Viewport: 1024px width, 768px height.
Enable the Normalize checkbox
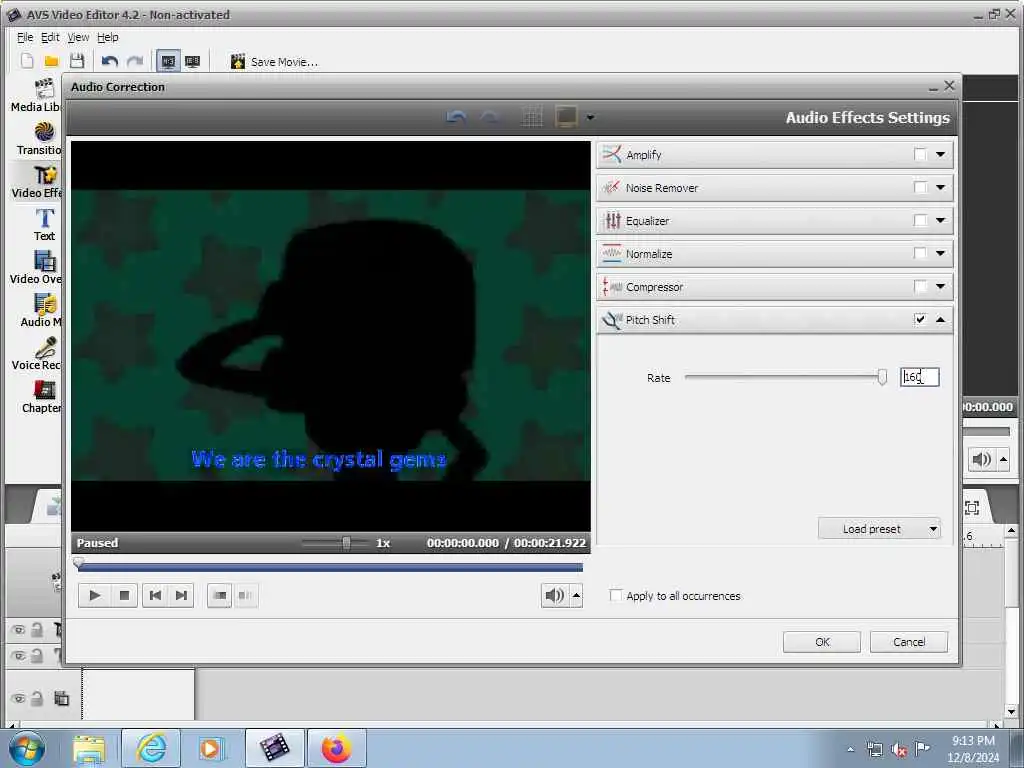click(x=920, y=253)
